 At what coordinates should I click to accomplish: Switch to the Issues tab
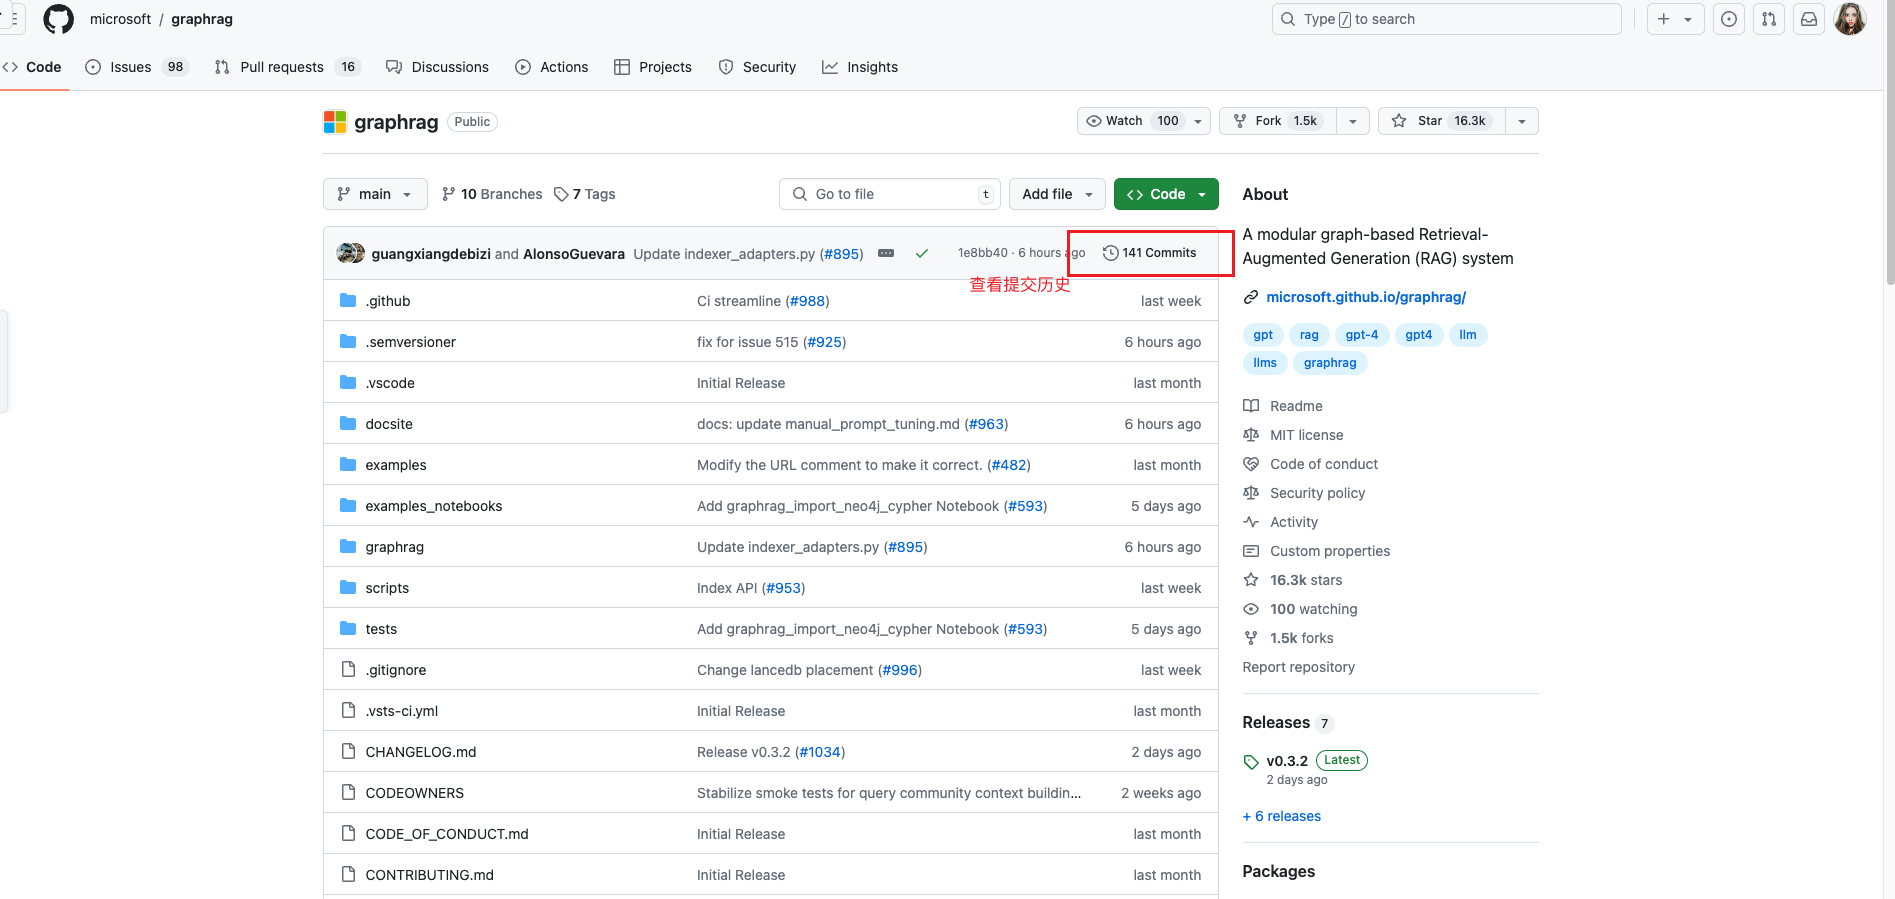[x=137, y=67]
